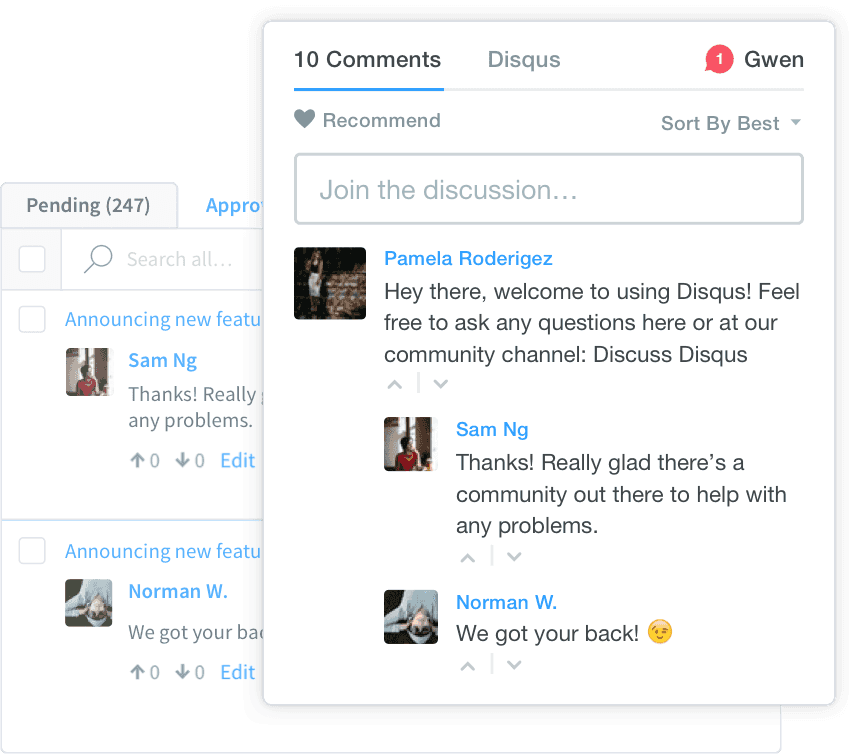Check the box for Sam Ng's pending comment

[32, 319]
